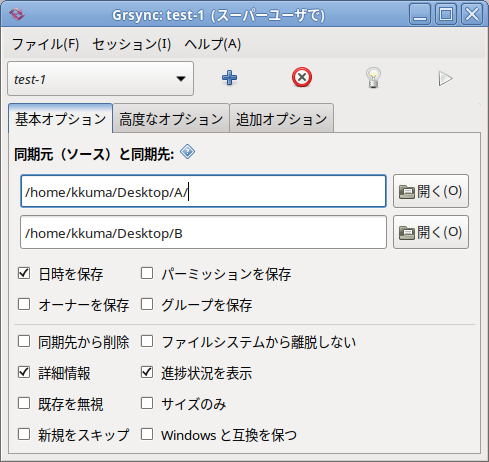Open the ヘルプ(A) menu
Image resolution: width=489 pixels, height=462 pixels.
pos(213,44)
